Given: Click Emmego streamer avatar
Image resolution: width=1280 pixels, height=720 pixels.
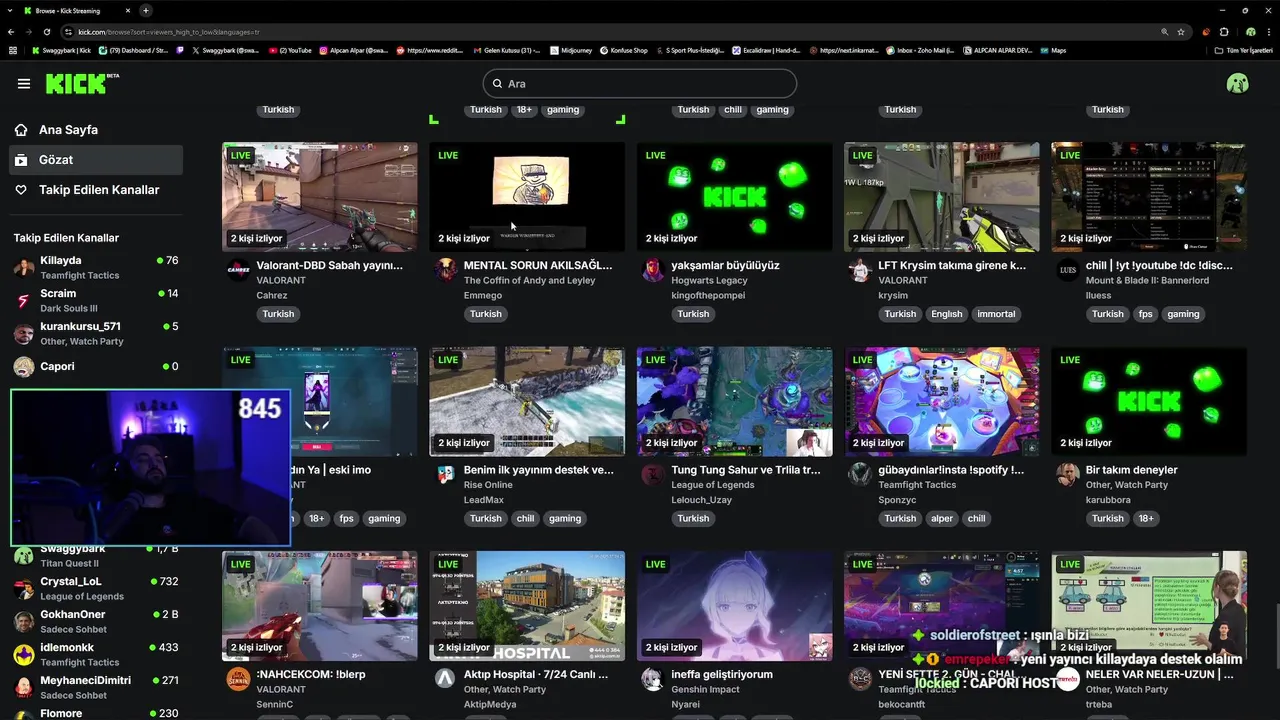Looking at the screenshot, I should tap(446, 271).
